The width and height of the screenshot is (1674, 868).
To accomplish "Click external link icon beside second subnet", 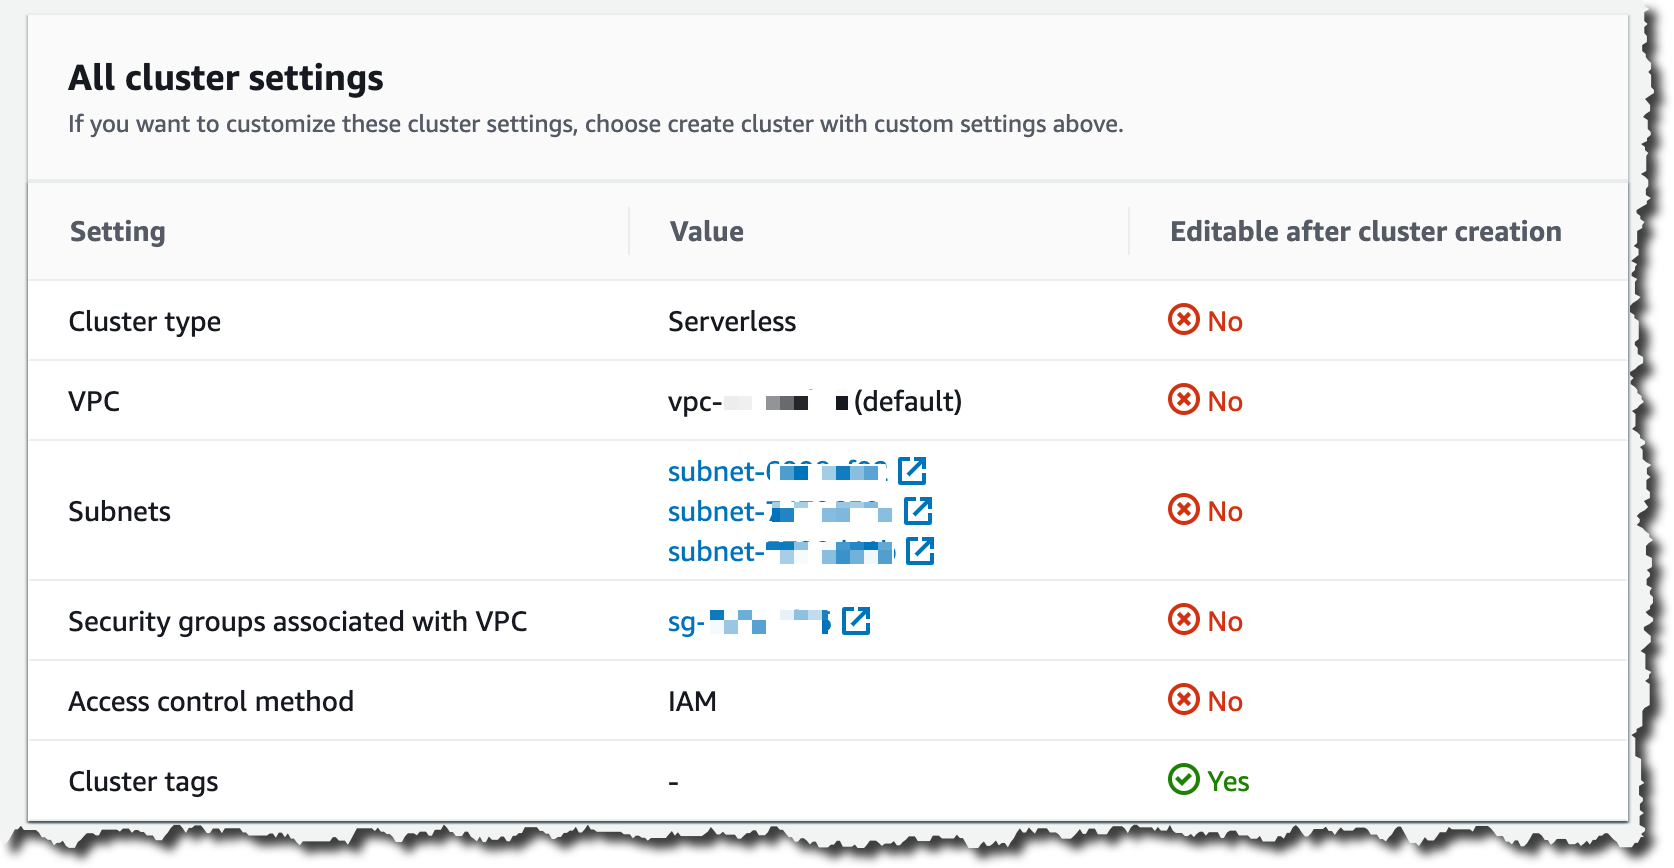I will tap(918, 511).
